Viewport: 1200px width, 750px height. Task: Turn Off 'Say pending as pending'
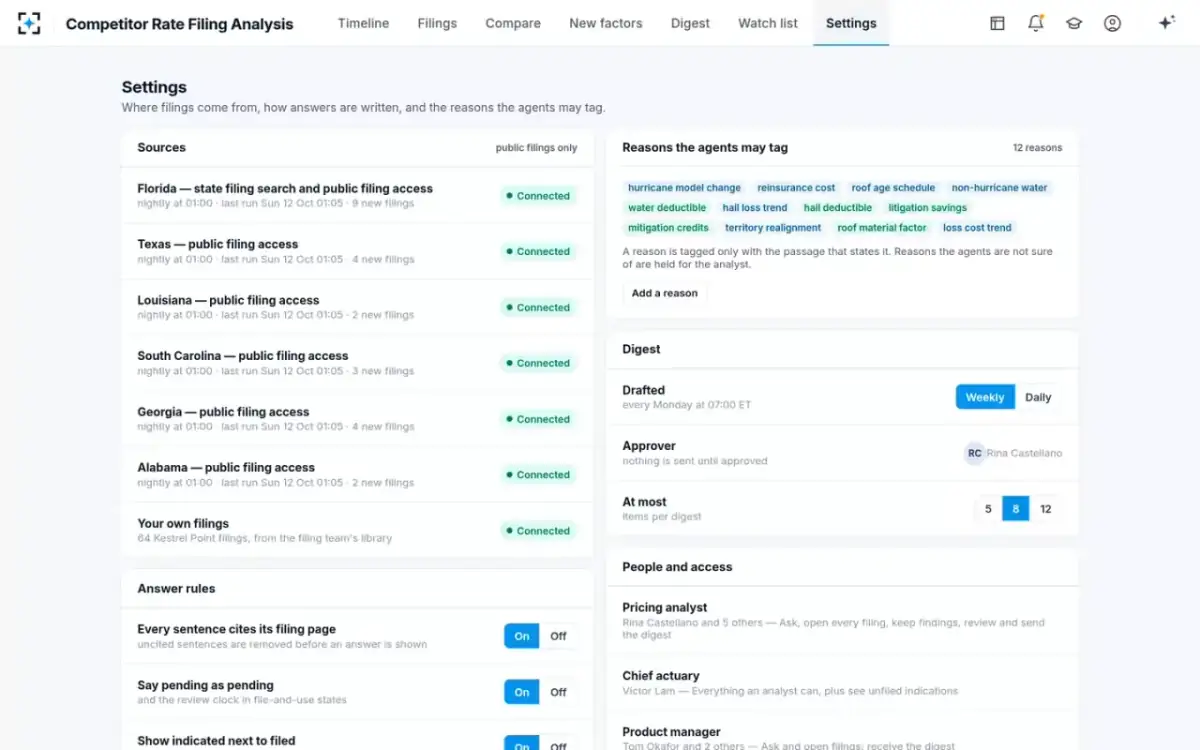click(x=558, y=692)
